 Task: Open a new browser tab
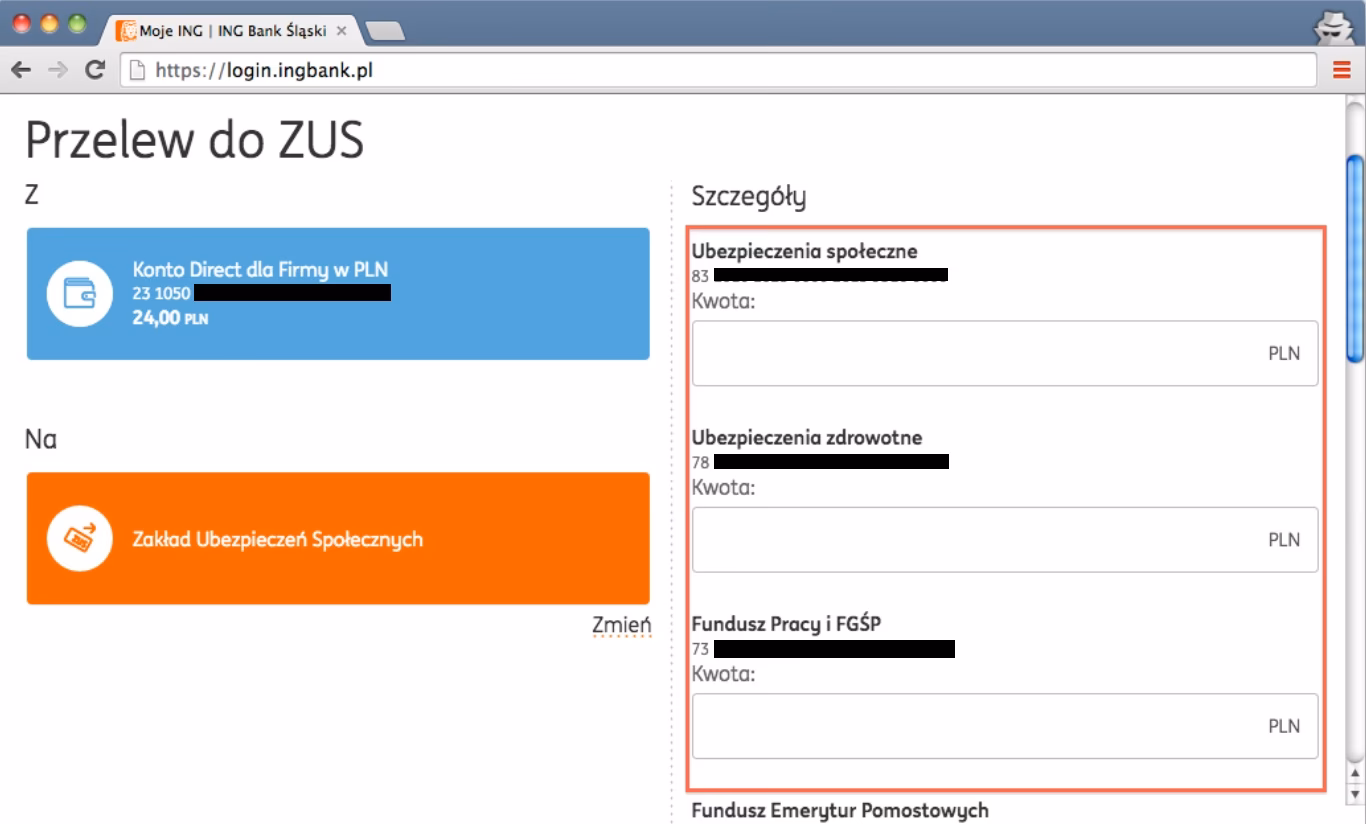386,32
